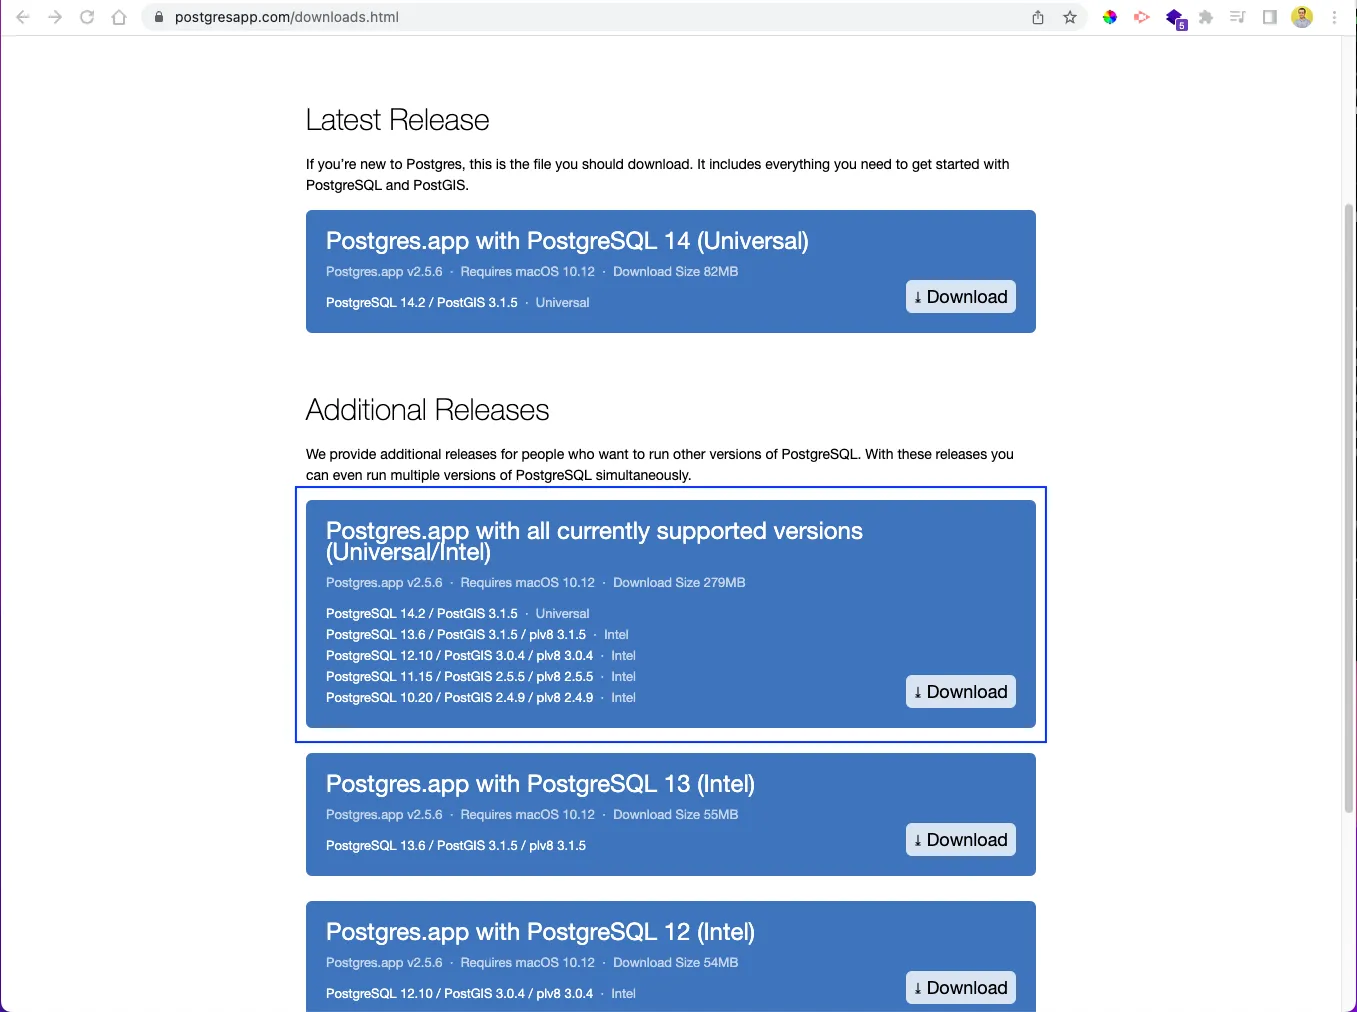Viewport: 1357px width, 1012px height.
Task: Open the extension with badge 5
Action: [x=1176, y=18]
